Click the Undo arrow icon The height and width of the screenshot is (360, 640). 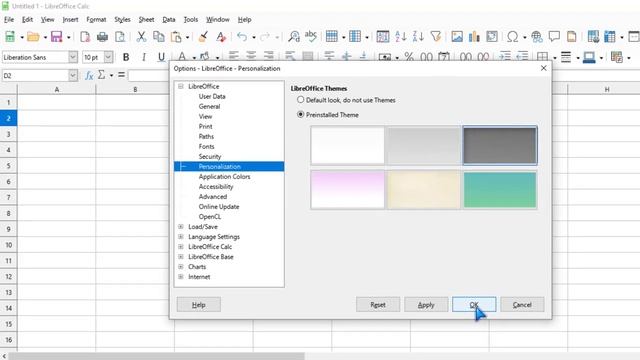[242, 37]
